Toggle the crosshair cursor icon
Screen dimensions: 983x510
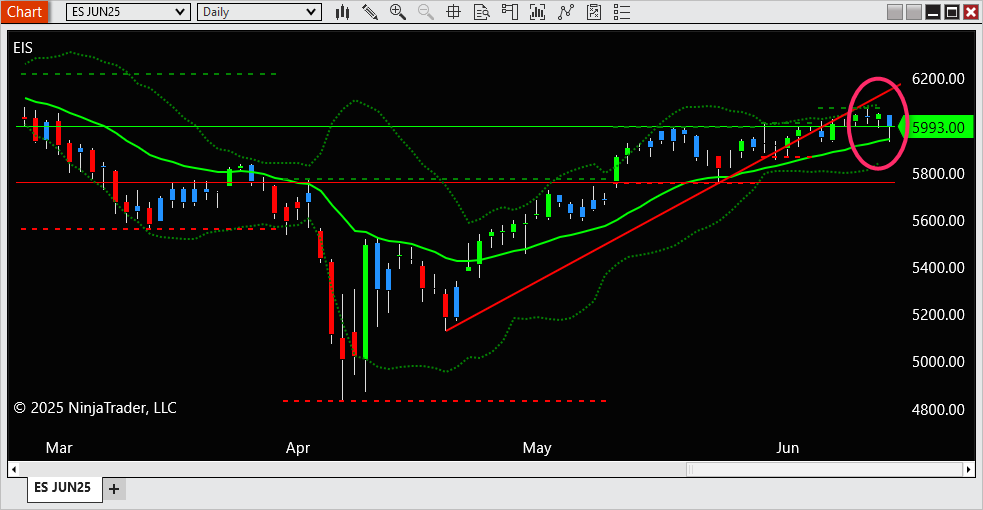pos(453,12)
